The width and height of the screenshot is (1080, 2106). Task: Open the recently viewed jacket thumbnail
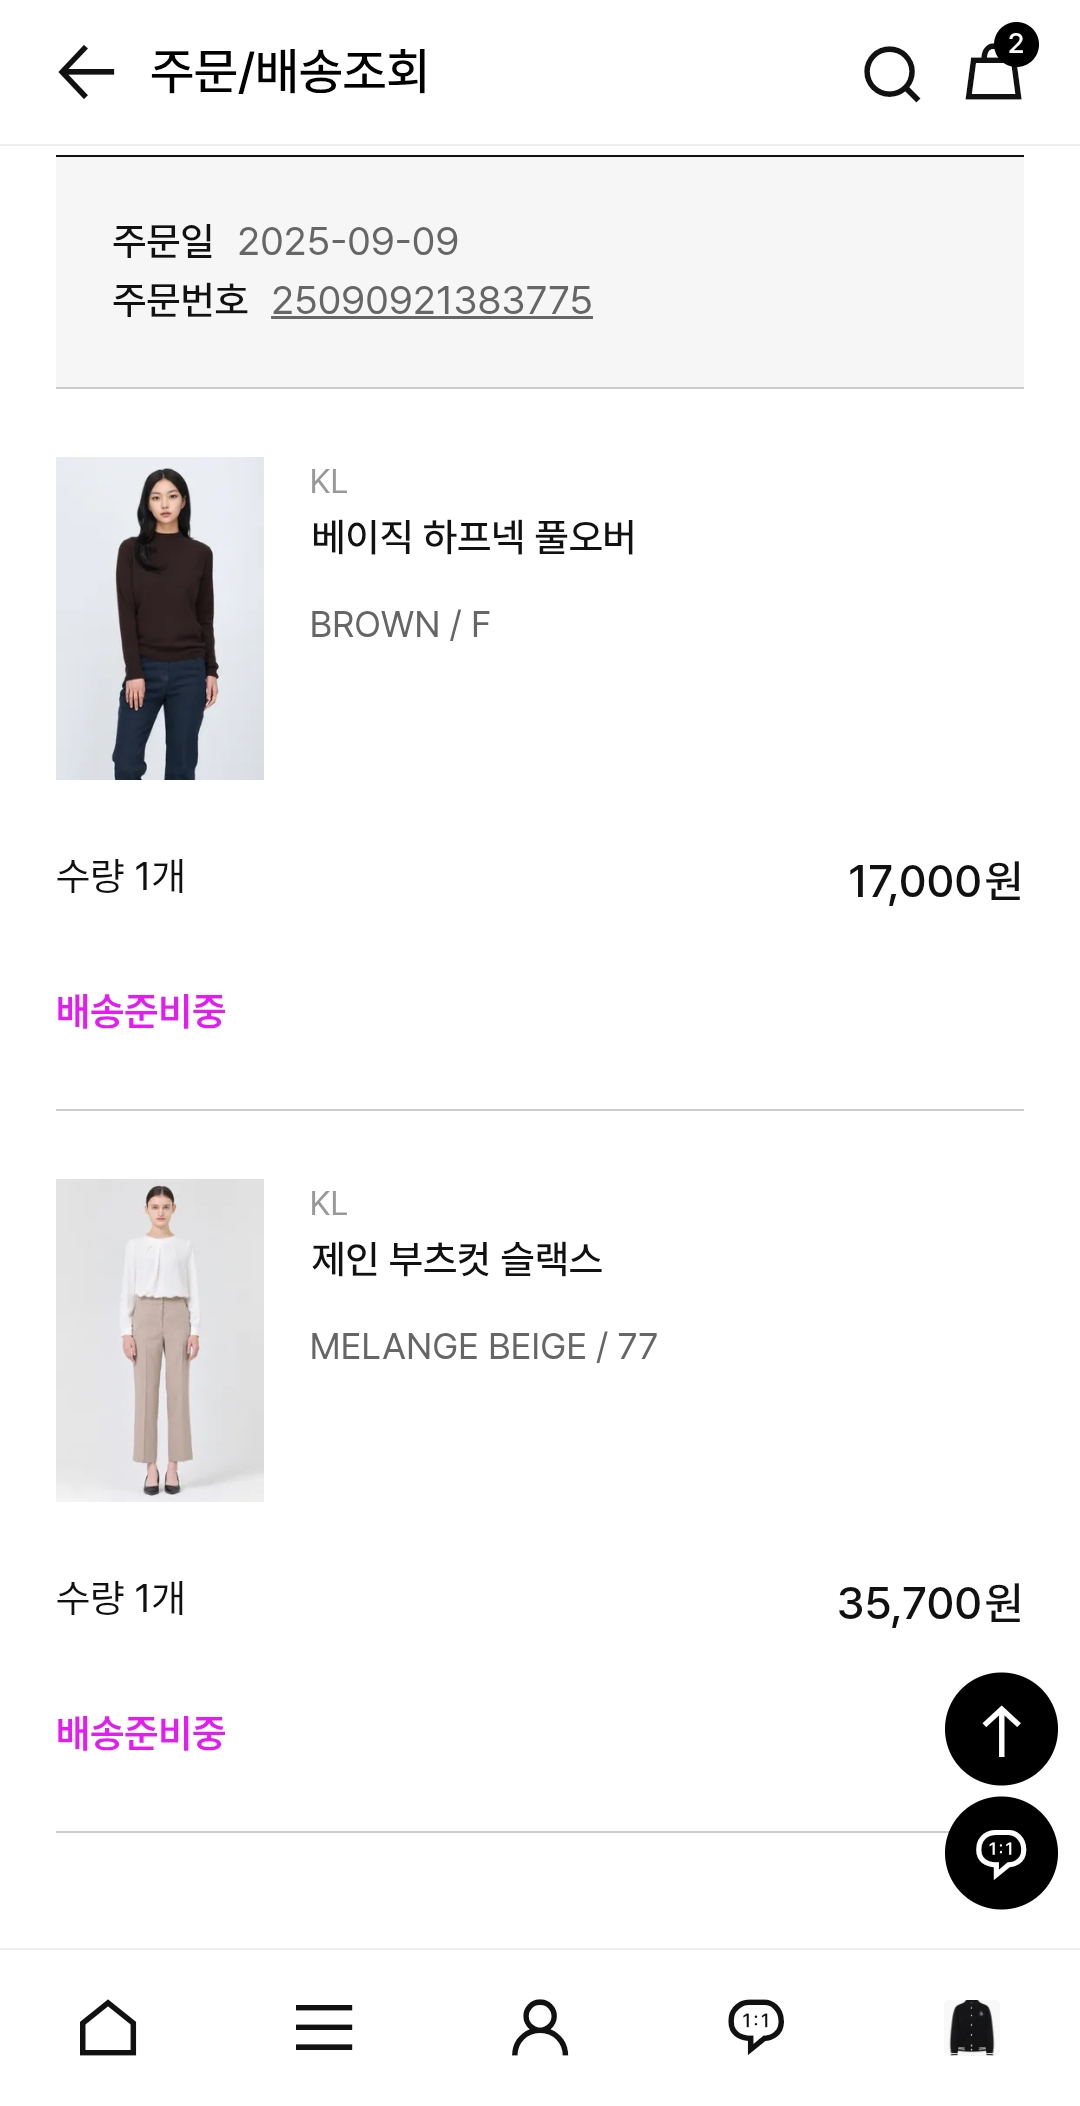tap(971, 2027)
